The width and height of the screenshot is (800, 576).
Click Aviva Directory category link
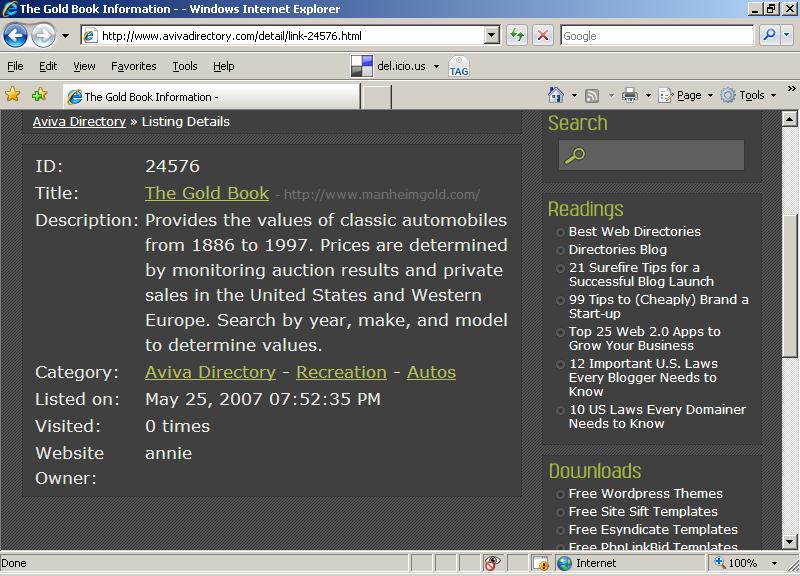(210, 372)
